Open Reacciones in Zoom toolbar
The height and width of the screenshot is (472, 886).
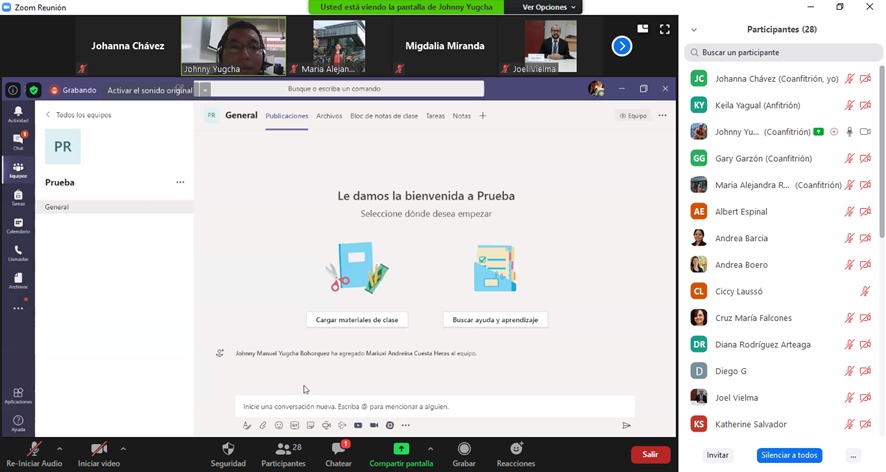516,455
